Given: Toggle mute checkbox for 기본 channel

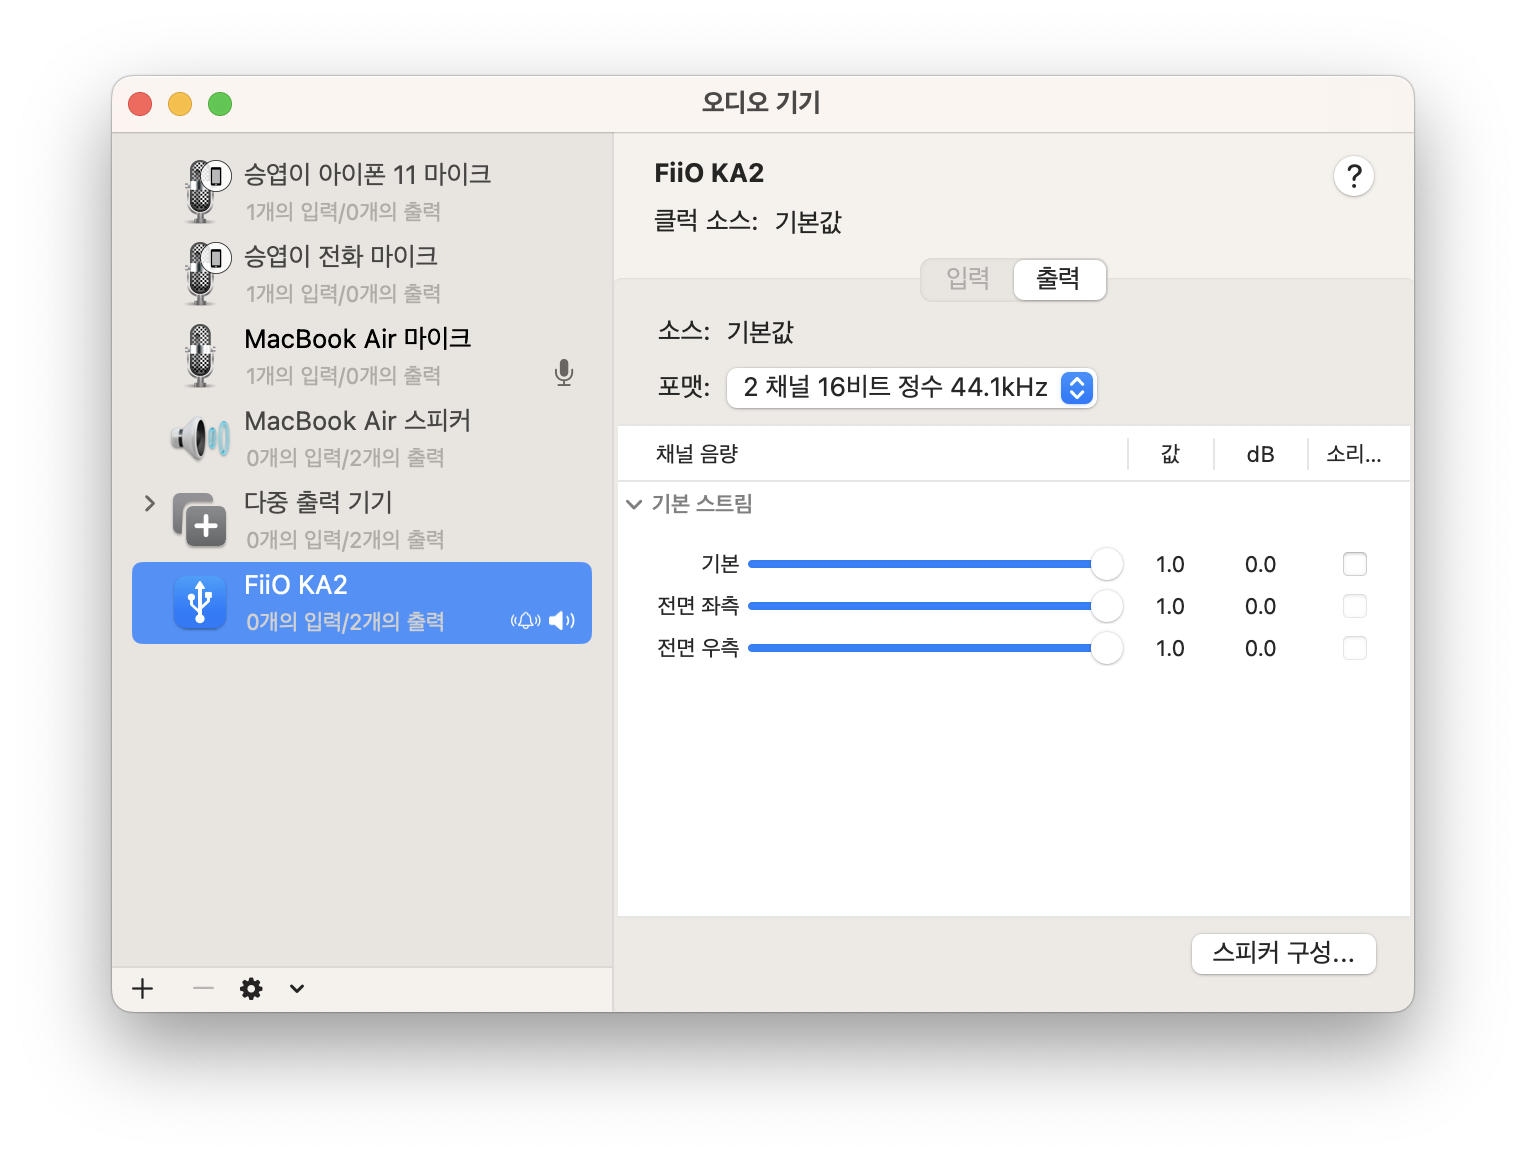Looking at the screenshot, I should 1355,564.
